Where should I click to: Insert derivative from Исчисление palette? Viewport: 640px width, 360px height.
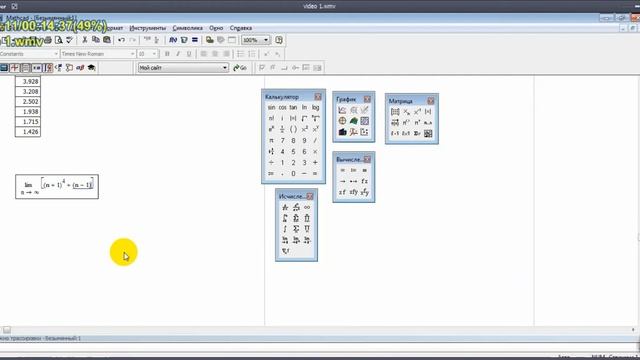click(x=285, y=207)
